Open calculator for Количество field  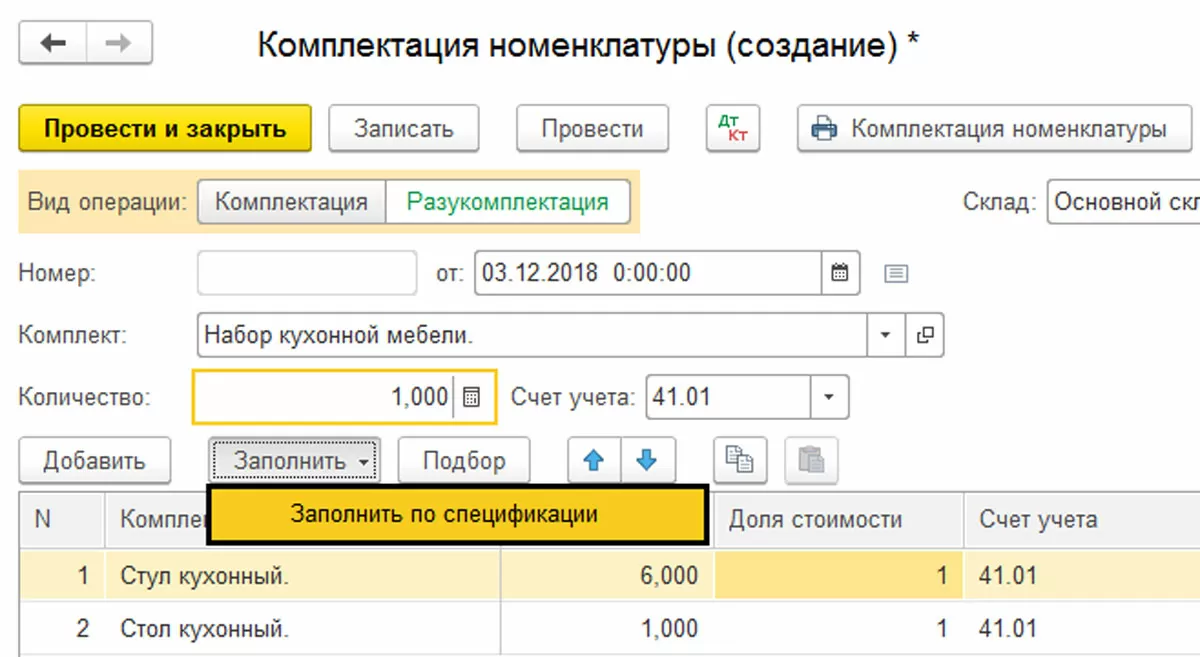click(473, 397)
